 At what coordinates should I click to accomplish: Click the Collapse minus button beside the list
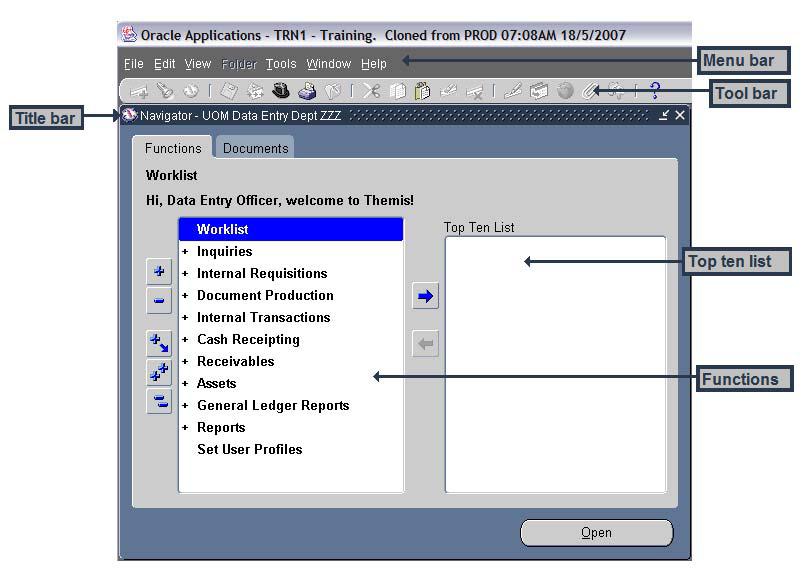click(159, 301)
